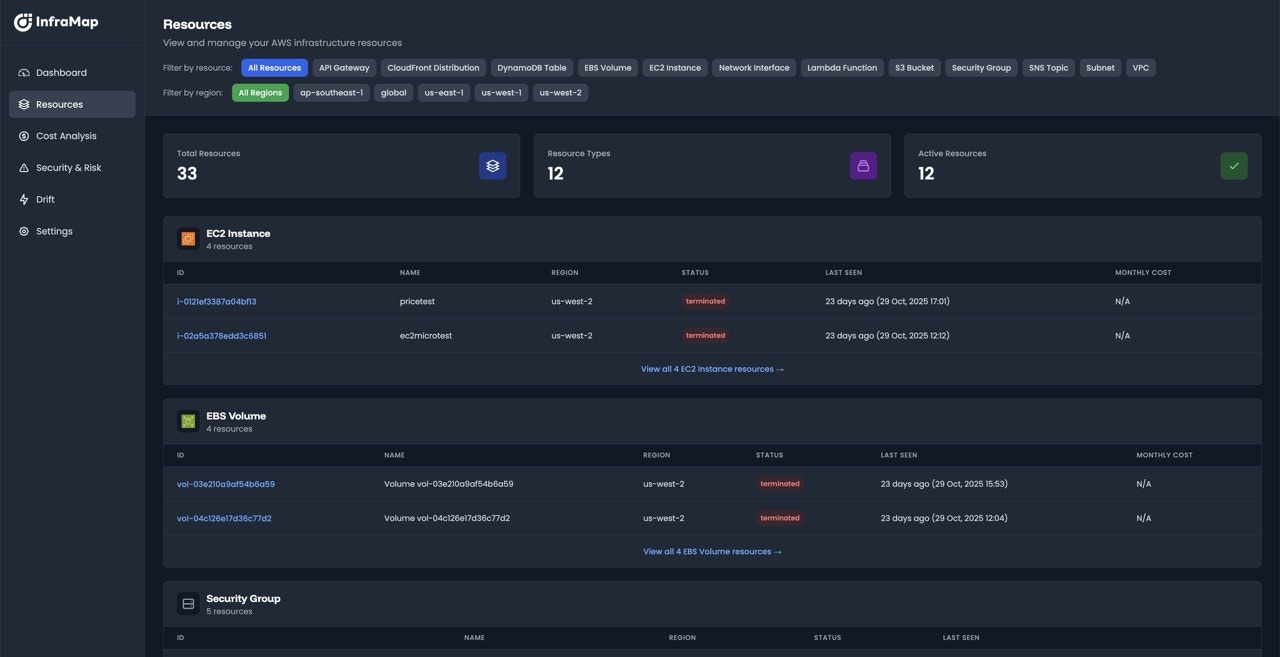Click the Settings gear icon in sidebar
This screenshot has width=1280, height=657.
24,231
